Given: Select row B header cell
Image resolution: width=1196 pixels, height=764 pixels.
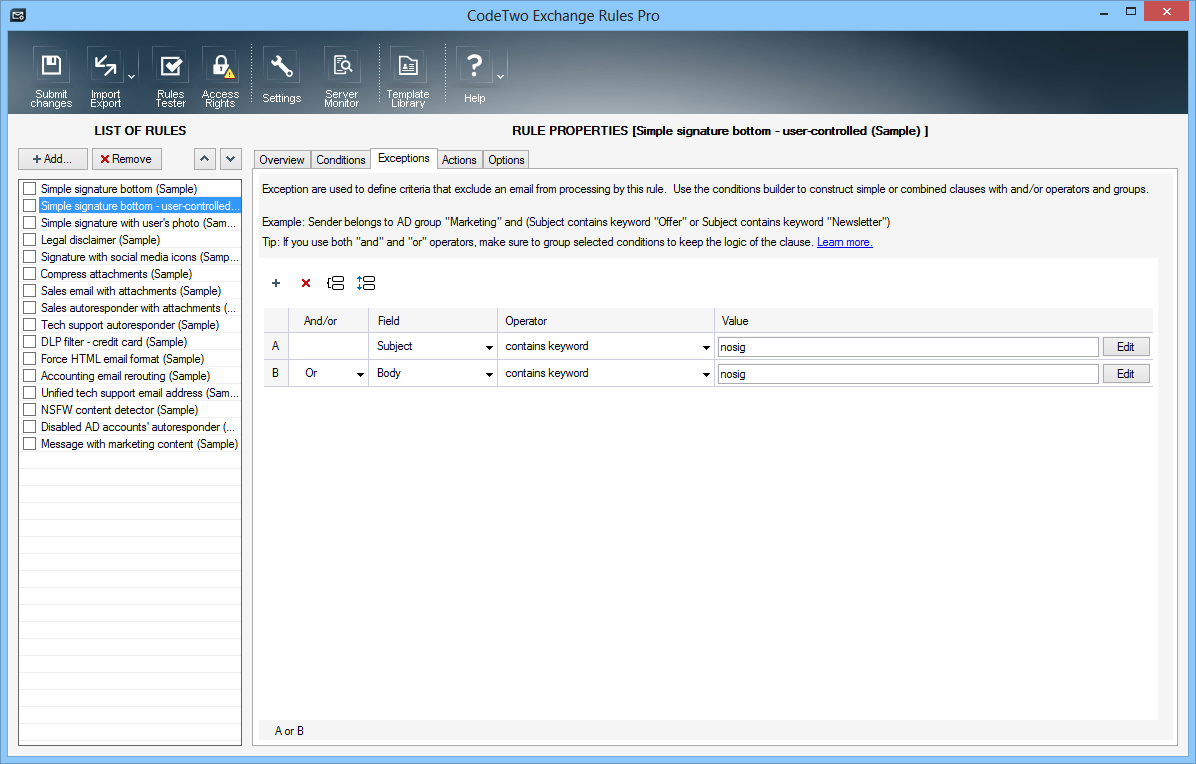Looking at the screenshot, I should coord(275,373).
